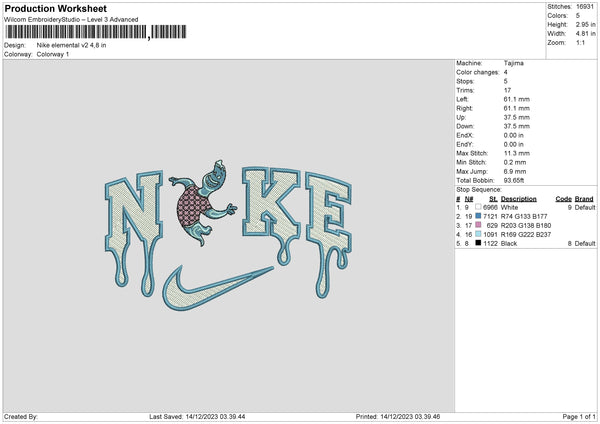Click the Color changes value 4
The image size is (600, 424).
click(505, 72)
